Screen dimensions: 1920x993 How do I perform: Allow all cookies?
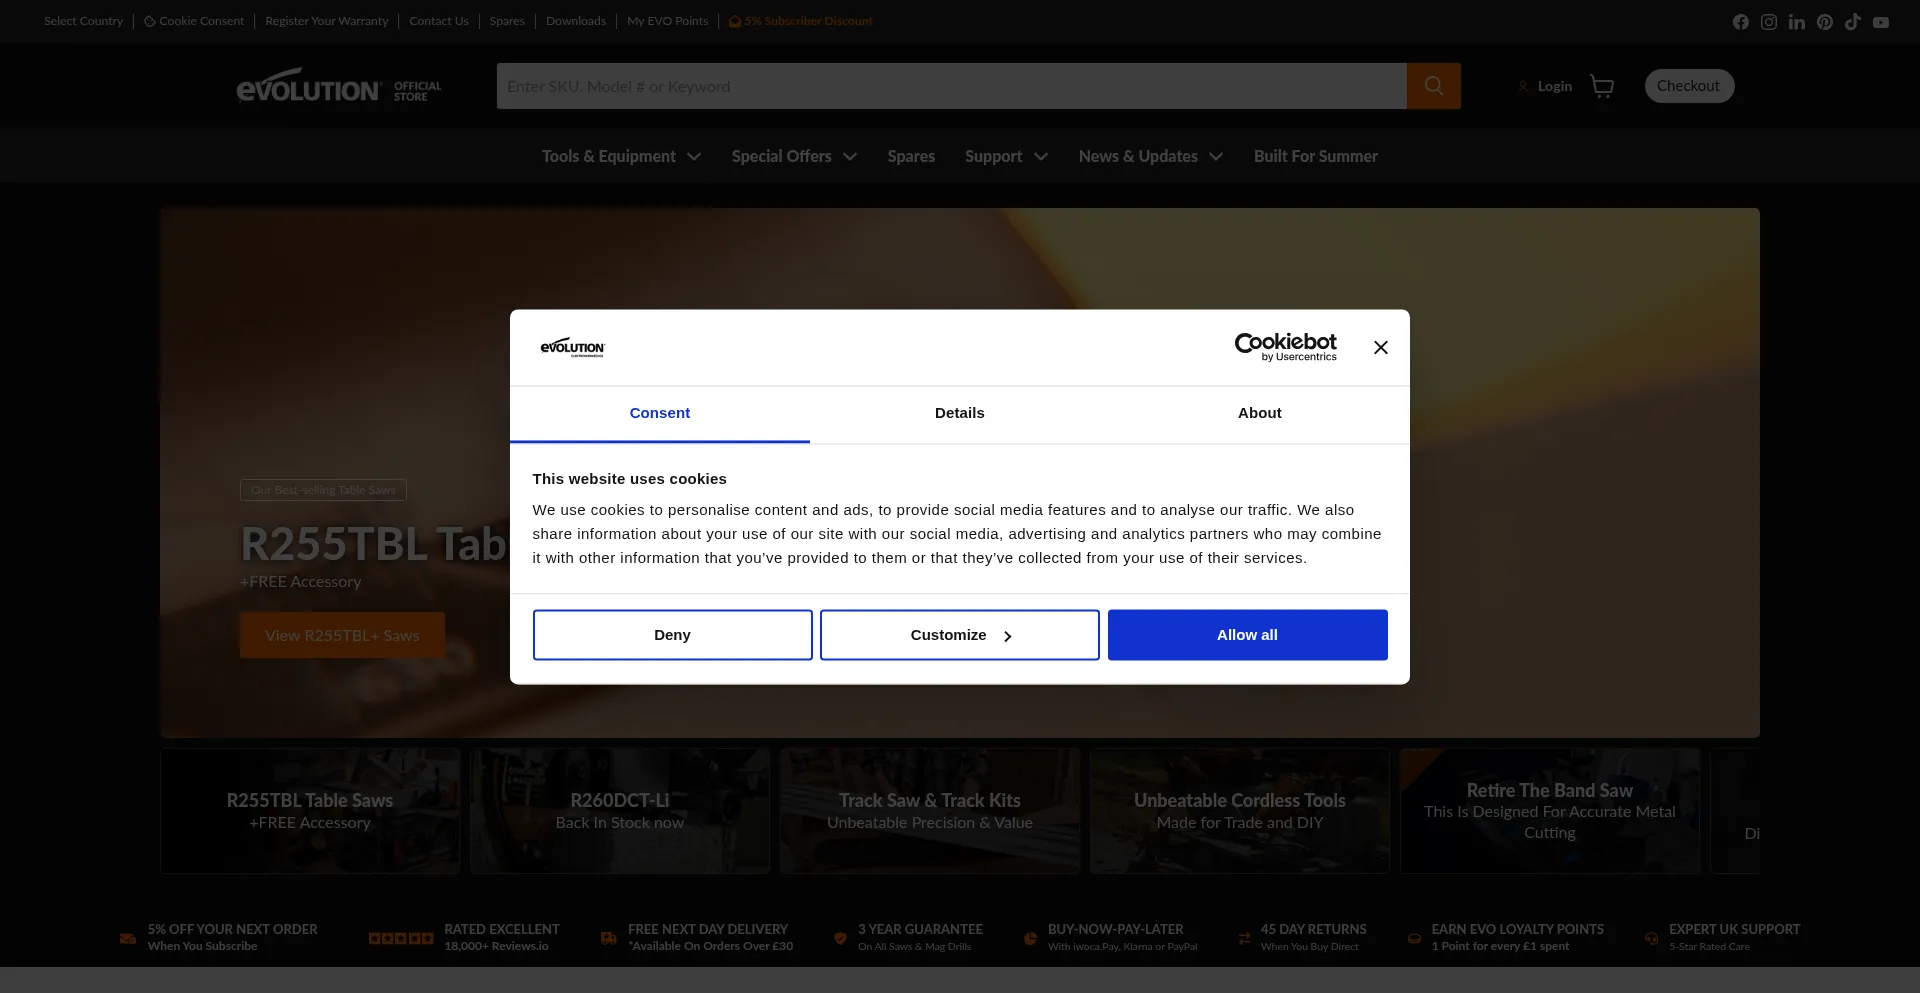tap(1248, 635)
